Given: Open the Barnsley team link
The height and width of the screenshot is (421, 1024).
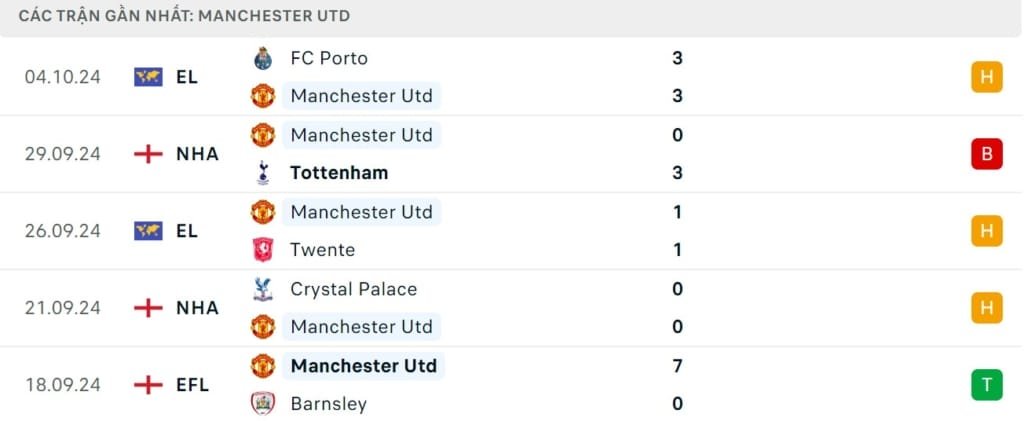Looking at the screenshot, I should [x=328, y=404].
